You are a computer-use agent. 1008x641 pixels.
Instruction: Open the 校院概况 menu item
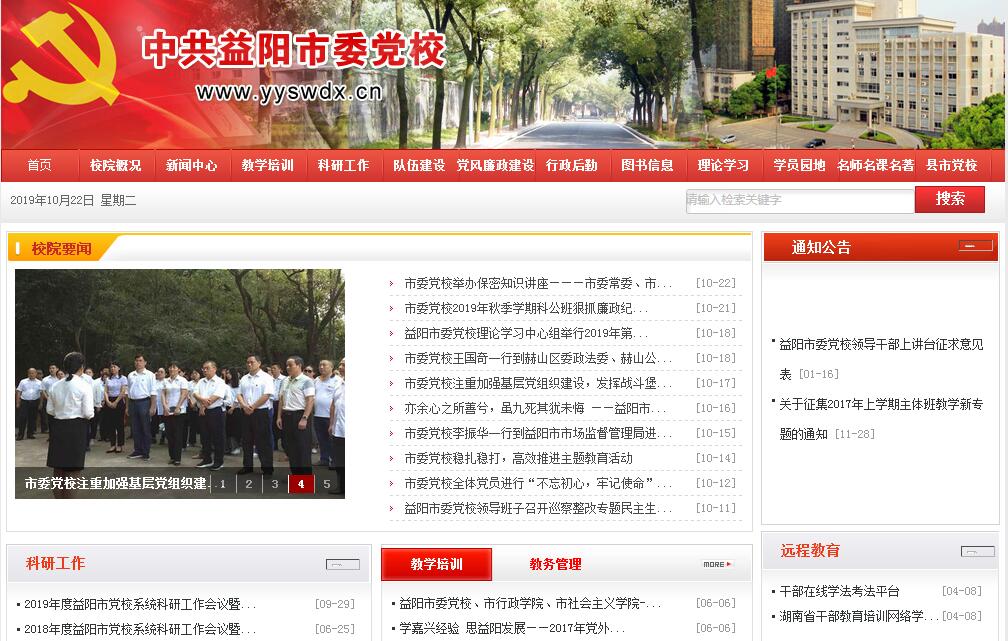116,165
